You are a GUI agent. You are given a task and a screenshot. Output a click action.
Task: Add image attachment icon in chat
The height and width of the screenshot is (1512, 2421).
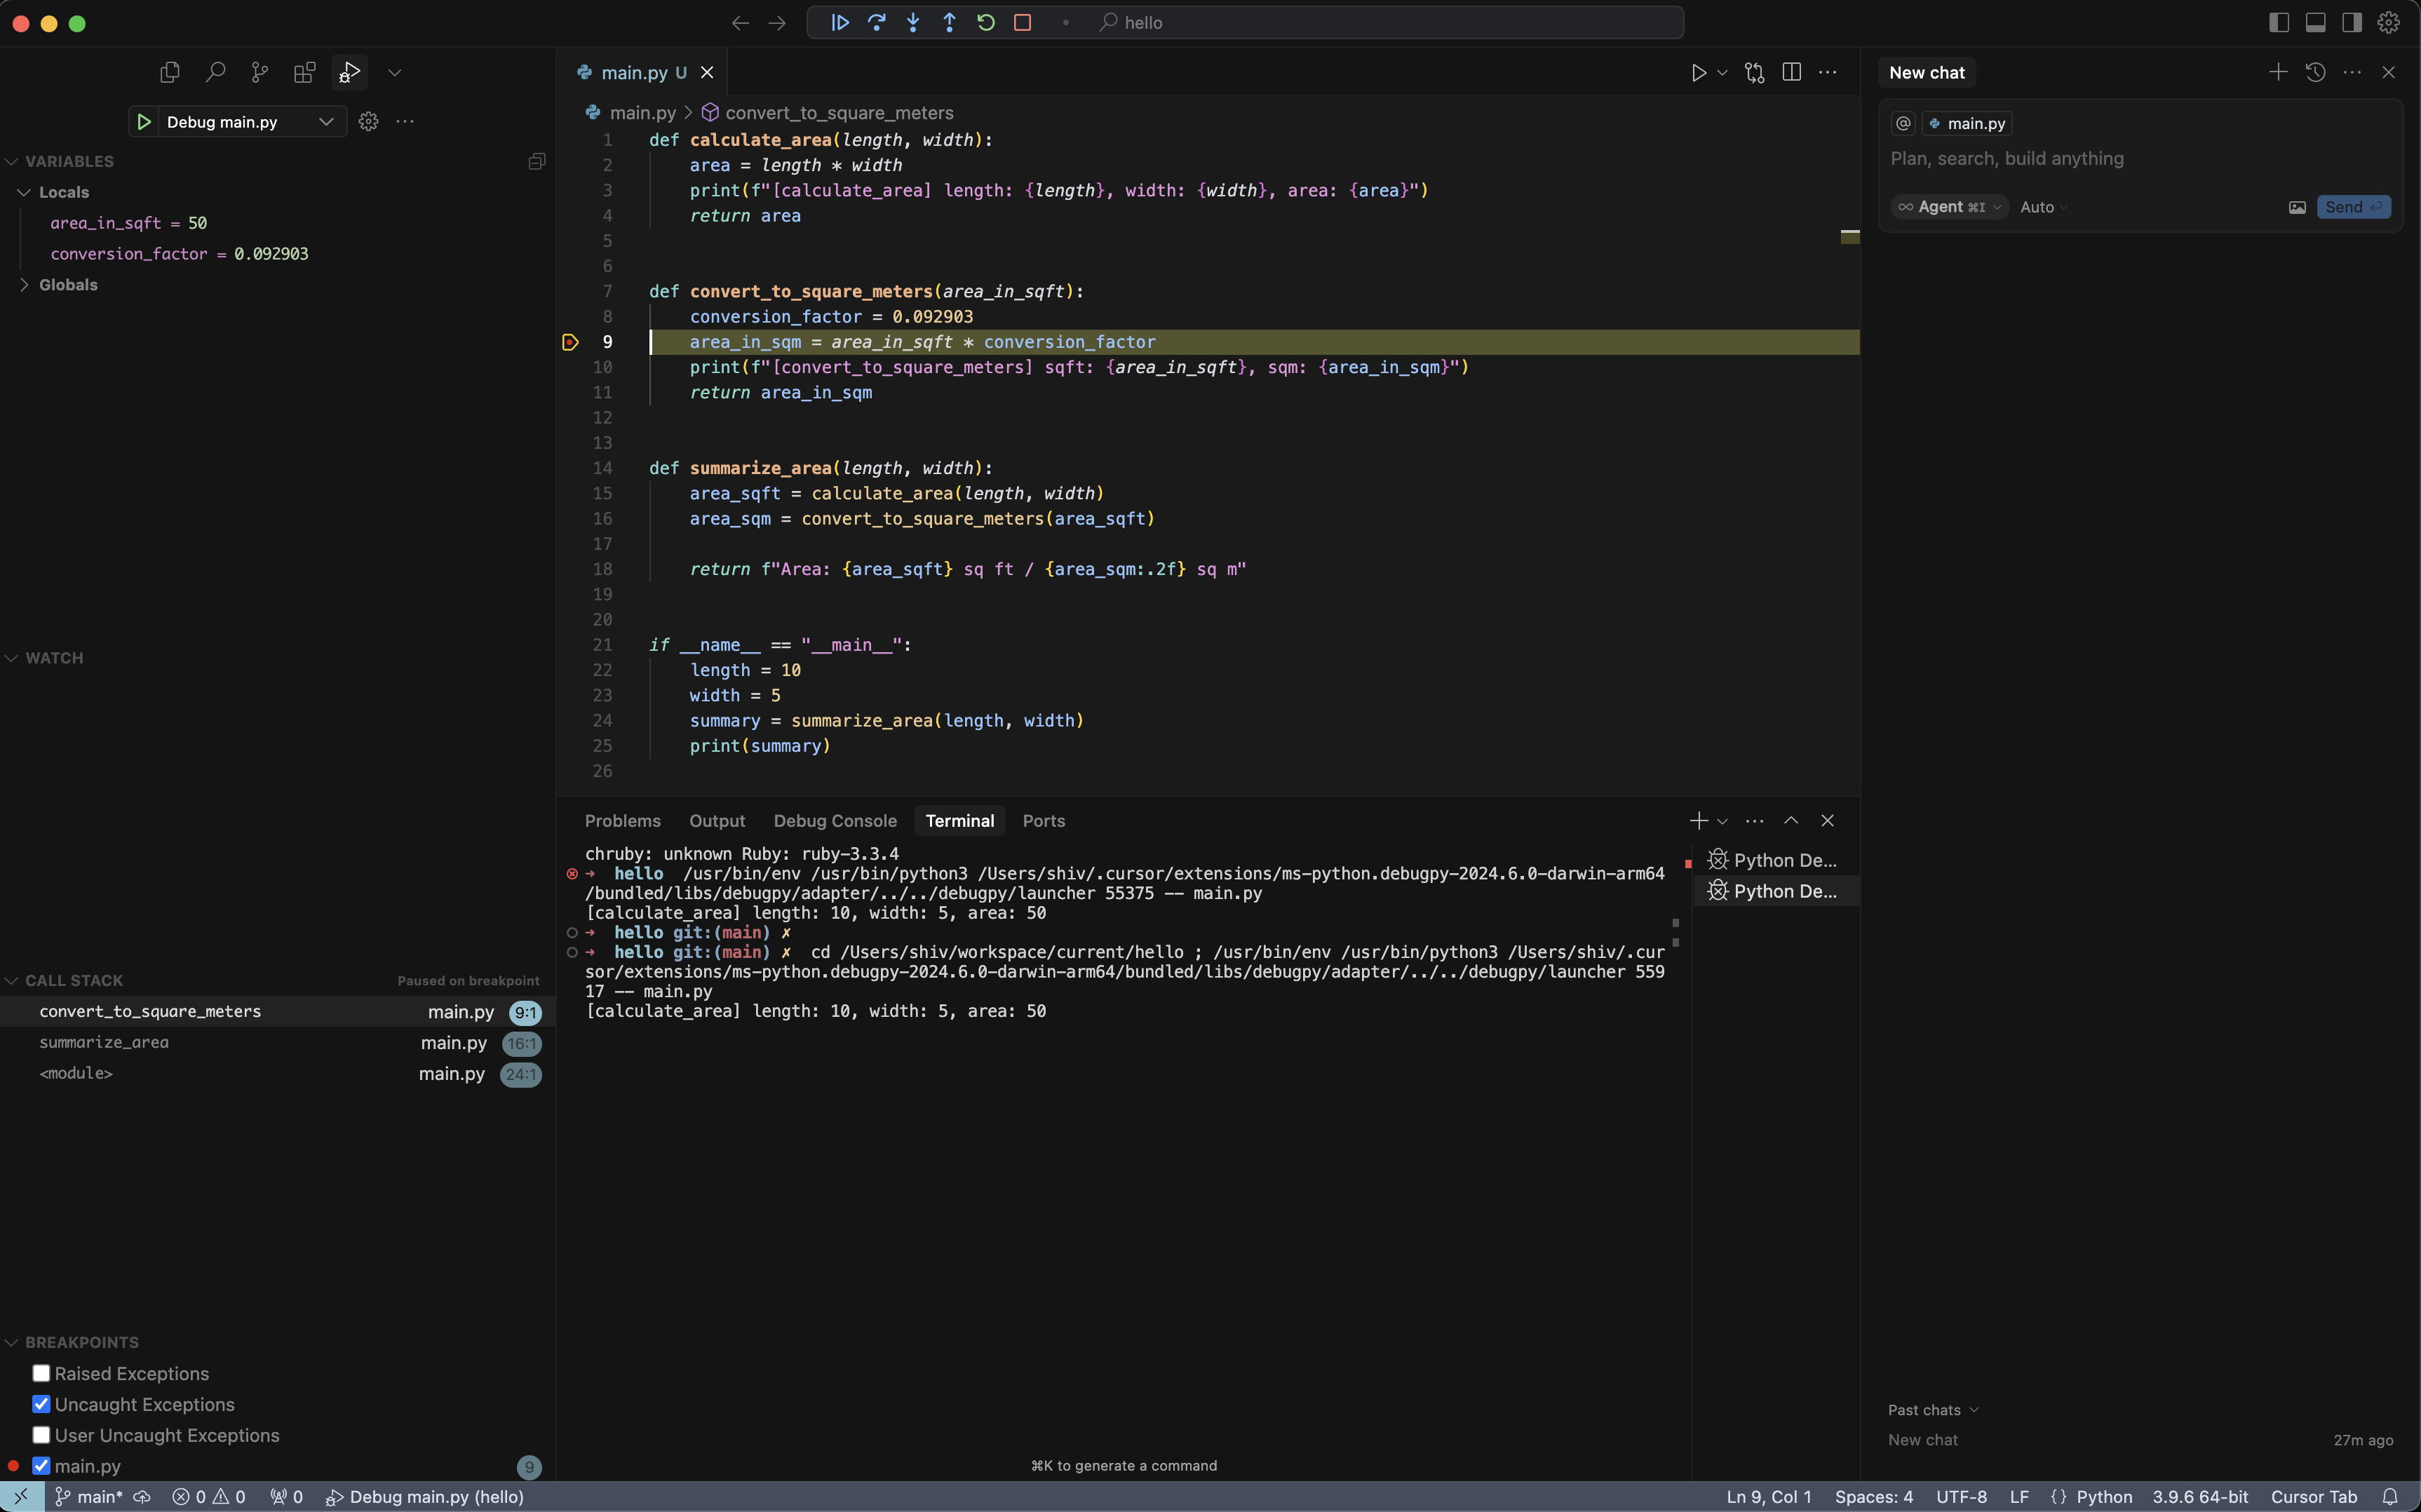tap(2297, 207)
